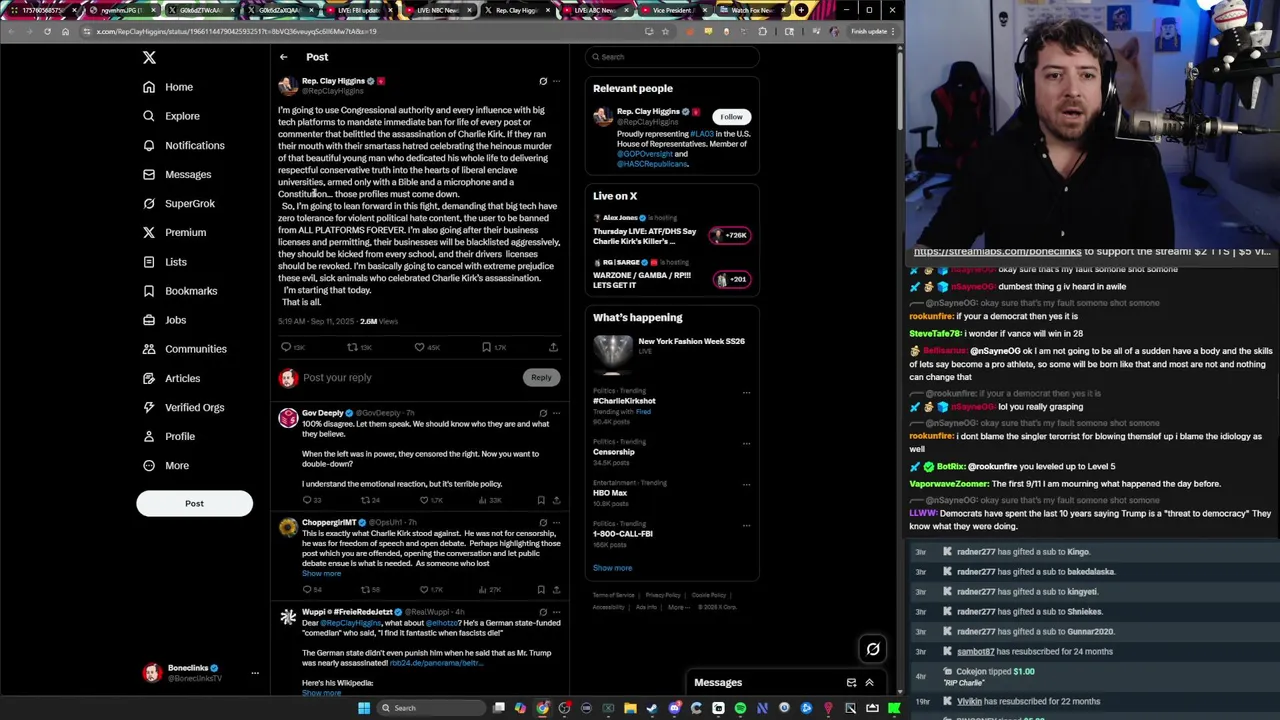The image size is (1280, 720).
Task: Share the main Clay Higgins post
Action: 553,347
